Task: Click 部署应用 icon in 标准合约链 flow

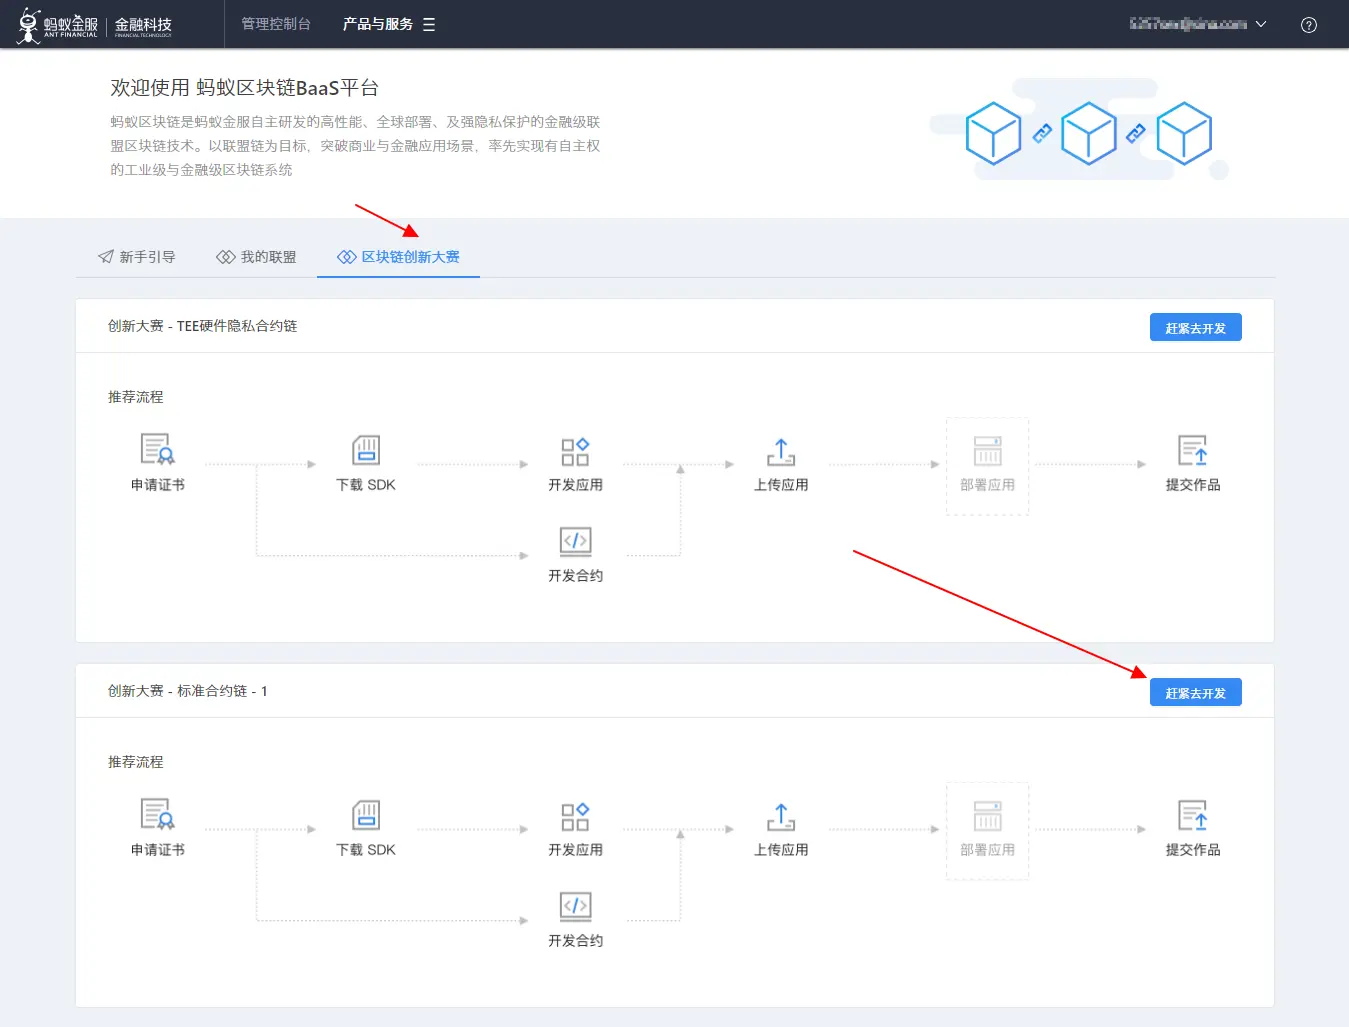Action: click(987, 815)
